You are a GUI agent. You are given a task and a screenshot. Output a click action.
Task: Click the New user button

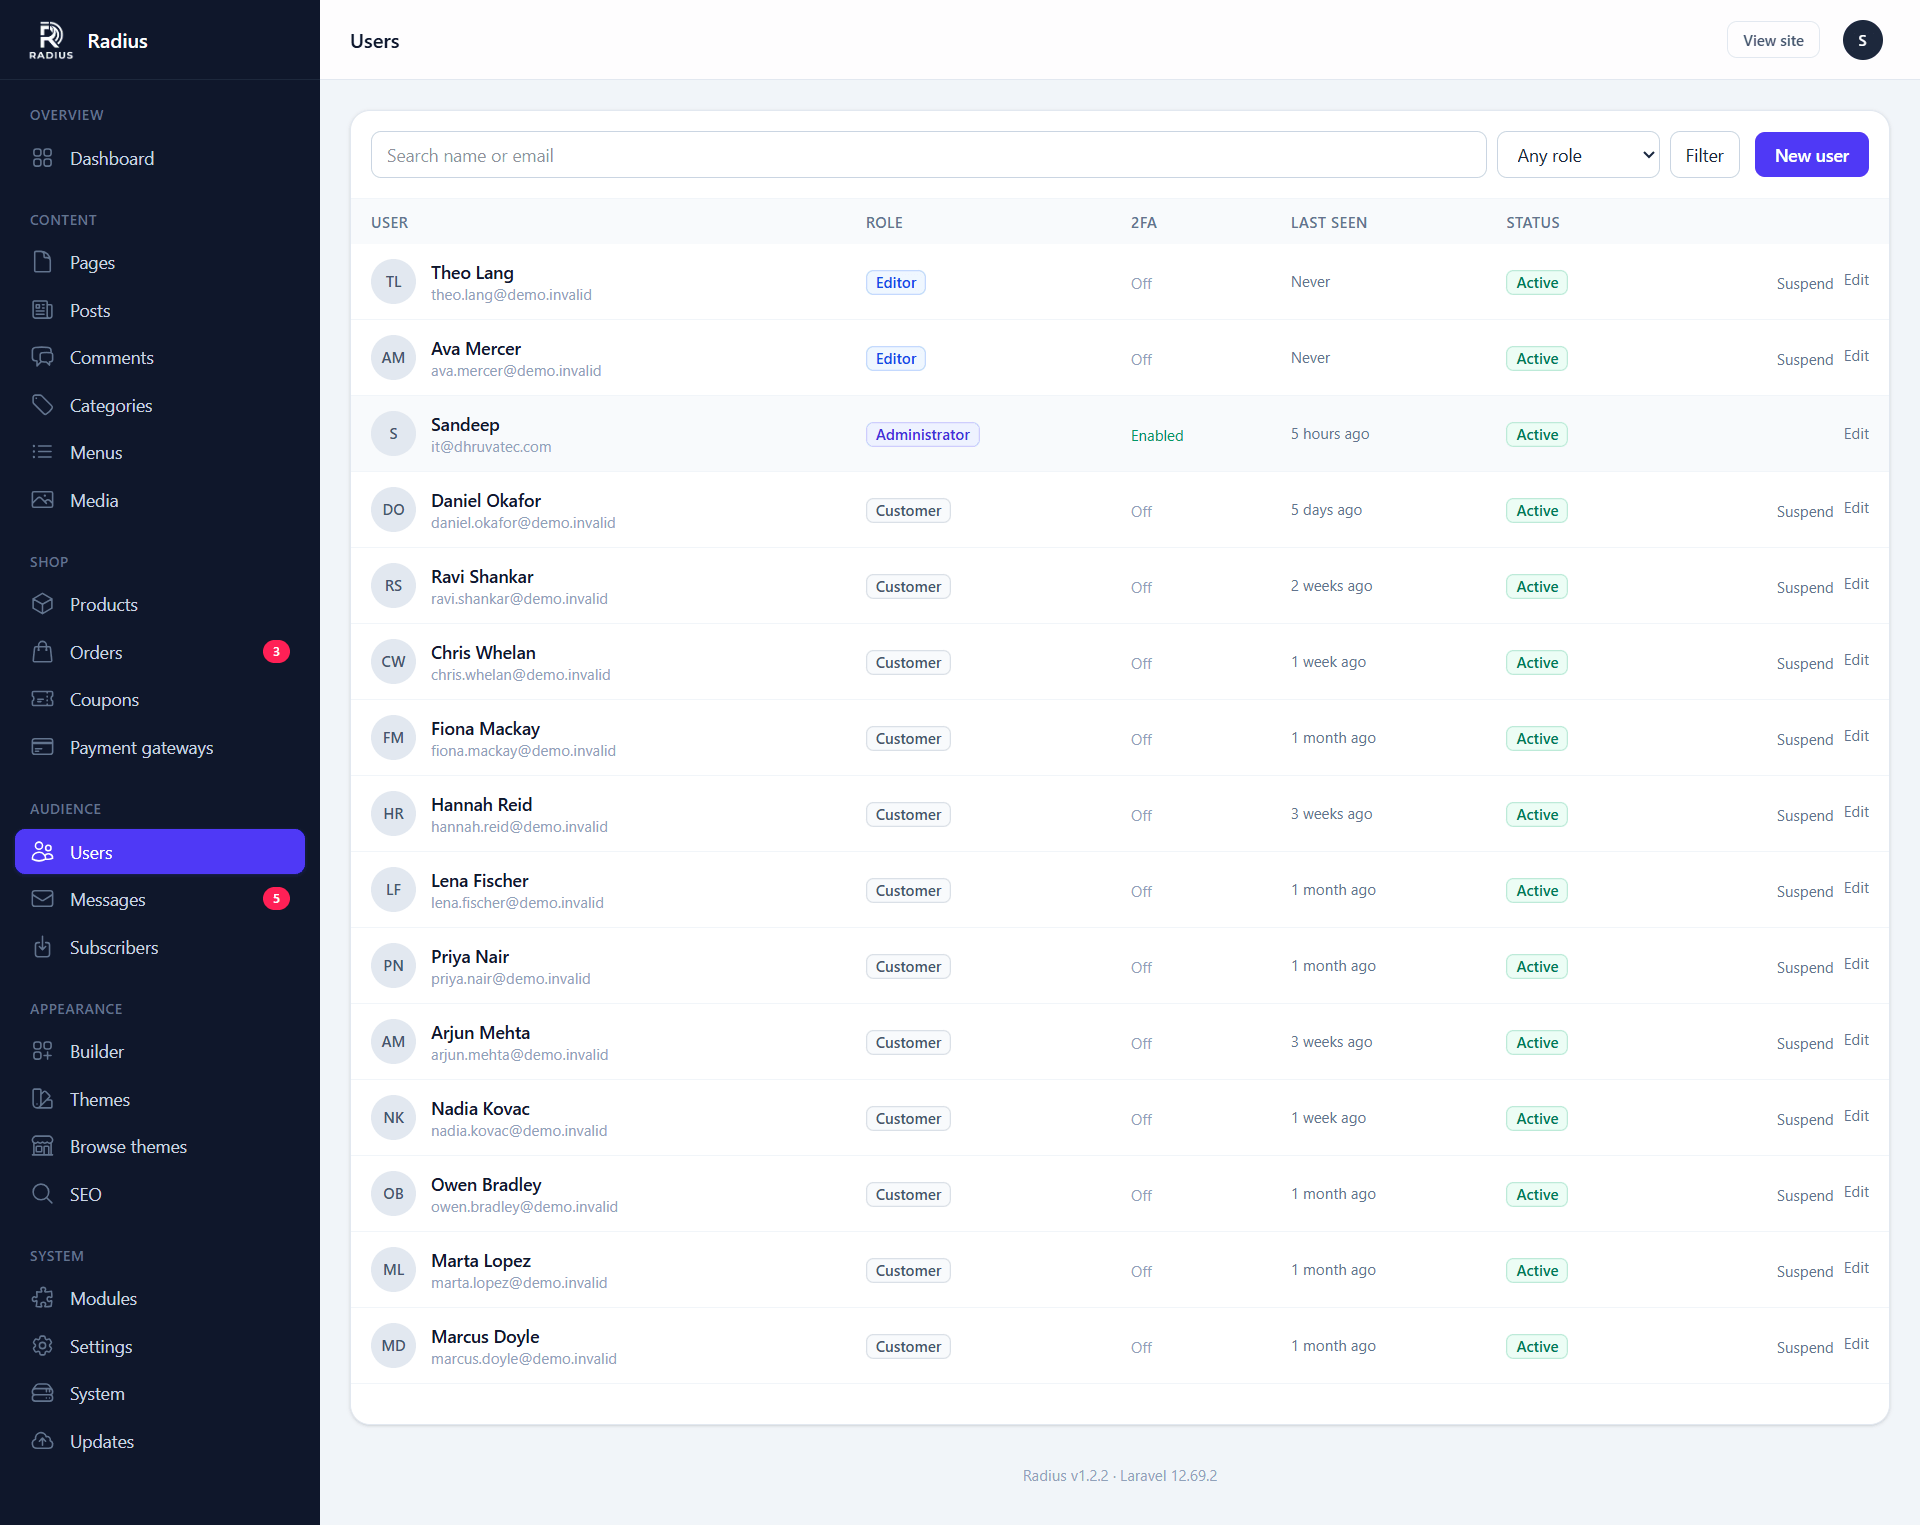1811,155
